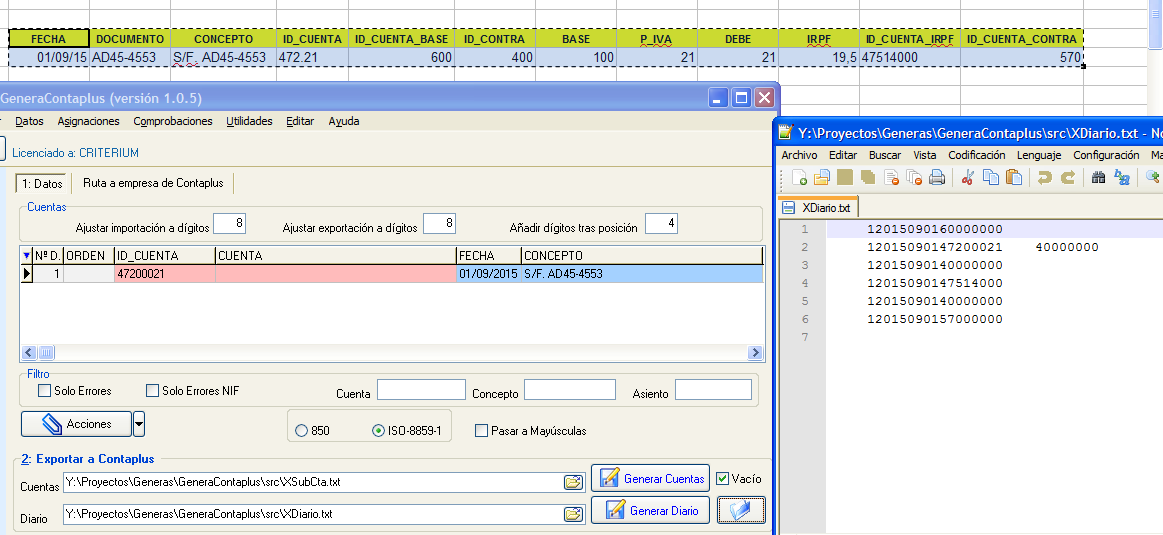Enable the Solo Errores filter checkbox
Image resolution: width=1163 pixels, height=535 pixels.
(x=45, y=390)
